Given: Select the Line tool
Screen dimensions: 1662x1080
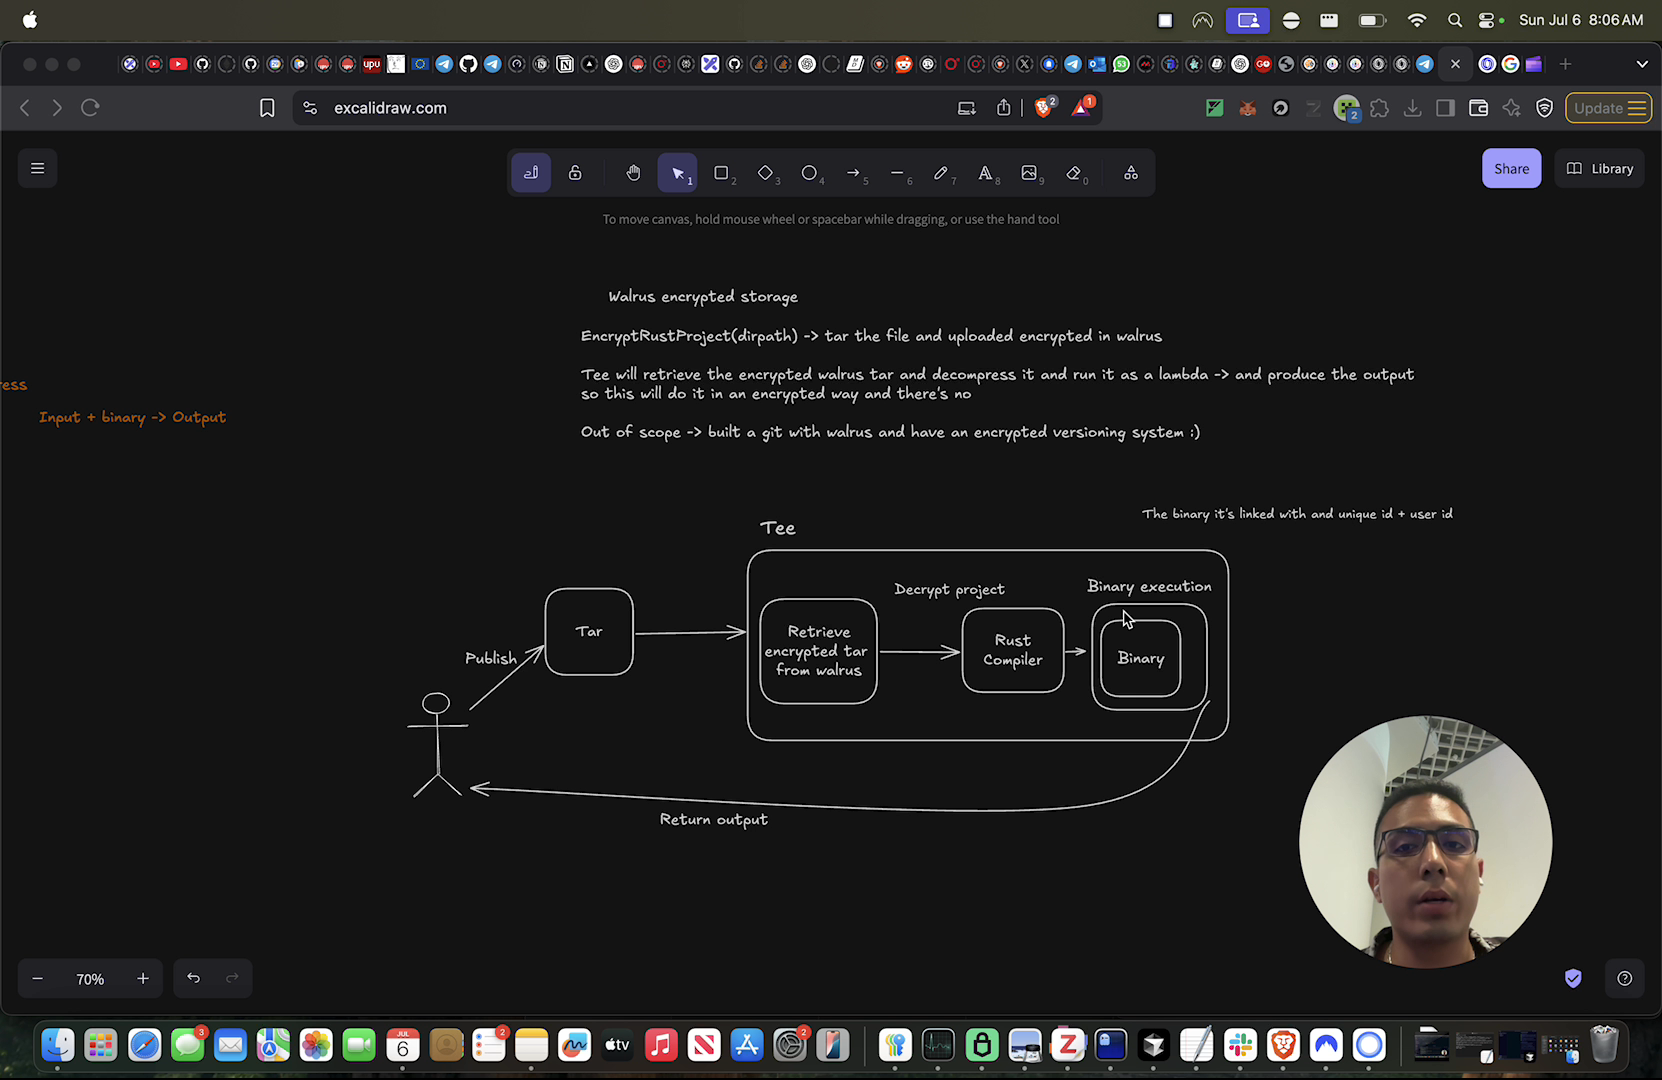Looking at the screenshot, I should pos(898,173).
